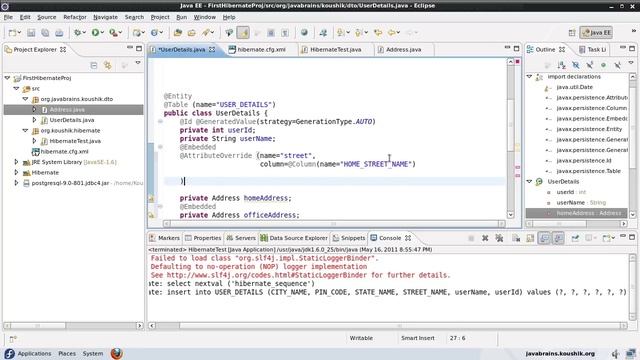The width and height of the screenshot is (640, 360).
Task: Click the Print toolbar icon
Action: [x=59, y=33]
